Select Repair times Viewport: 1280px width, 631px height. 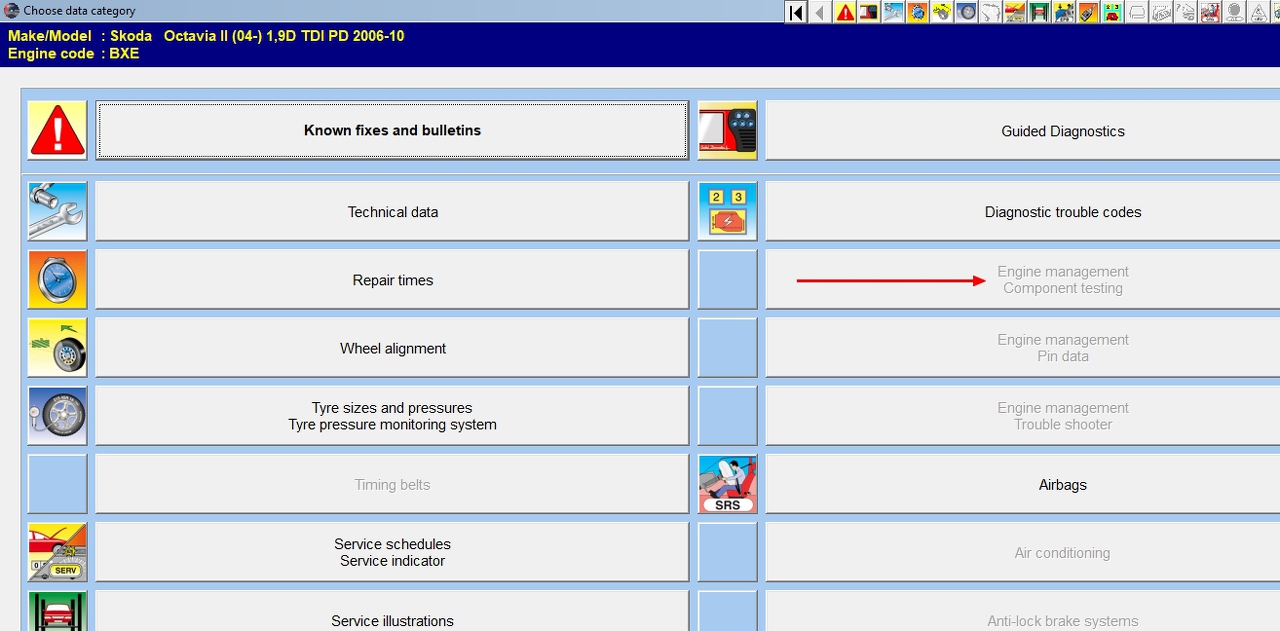pyautogui.click(x=392, y=280)
